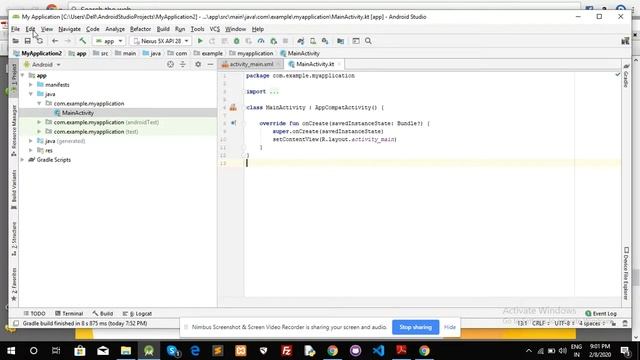Open the Event Log
The width and height of the screenshot is (640, 360).
601,313
